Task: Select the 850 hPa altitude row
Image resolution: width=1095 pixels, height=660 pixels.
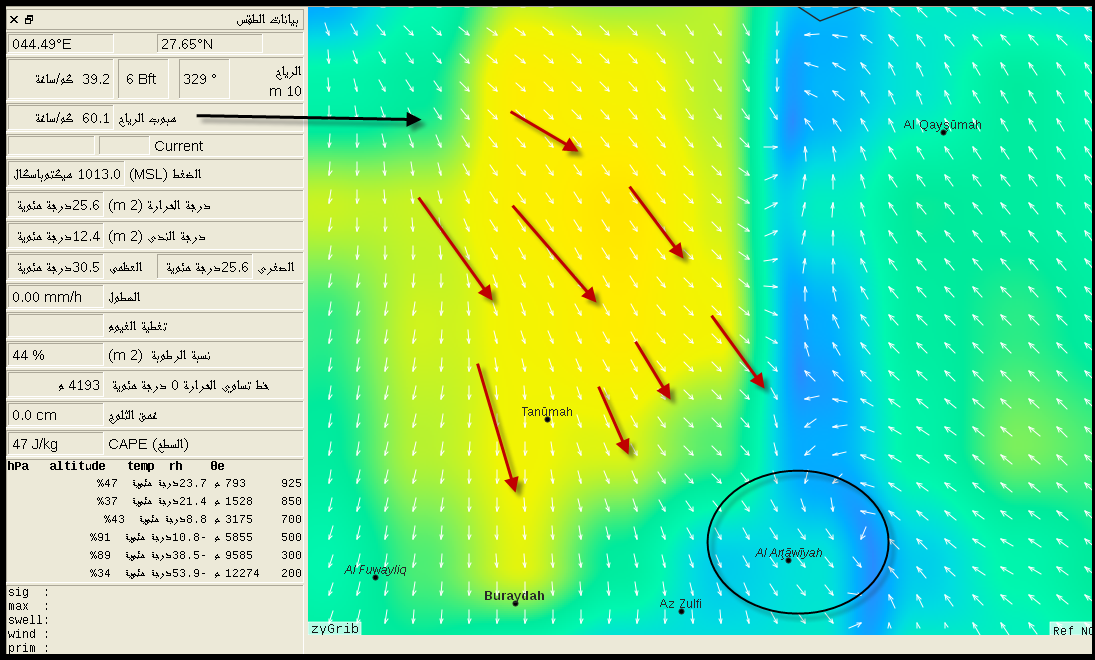Action: 154,501
